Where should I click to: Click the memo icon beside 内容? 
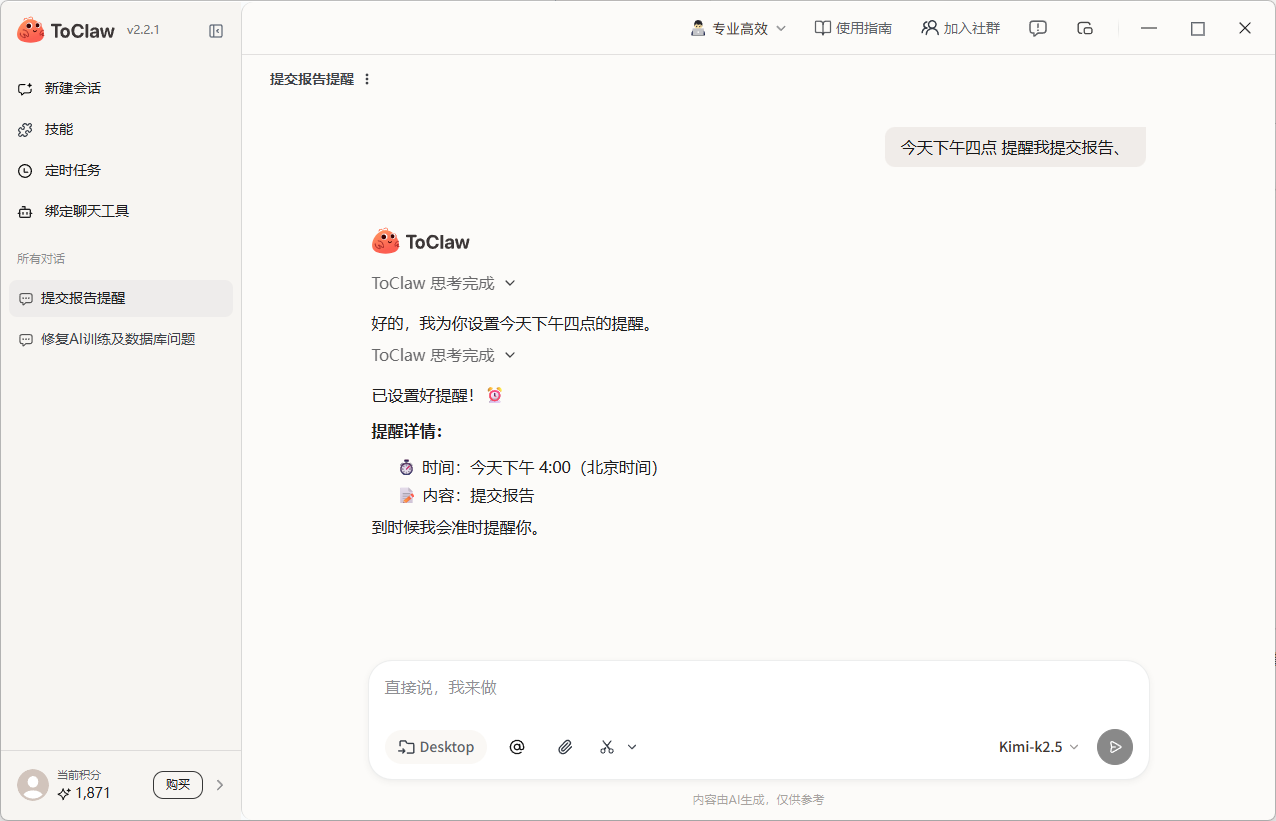(406, 495)
